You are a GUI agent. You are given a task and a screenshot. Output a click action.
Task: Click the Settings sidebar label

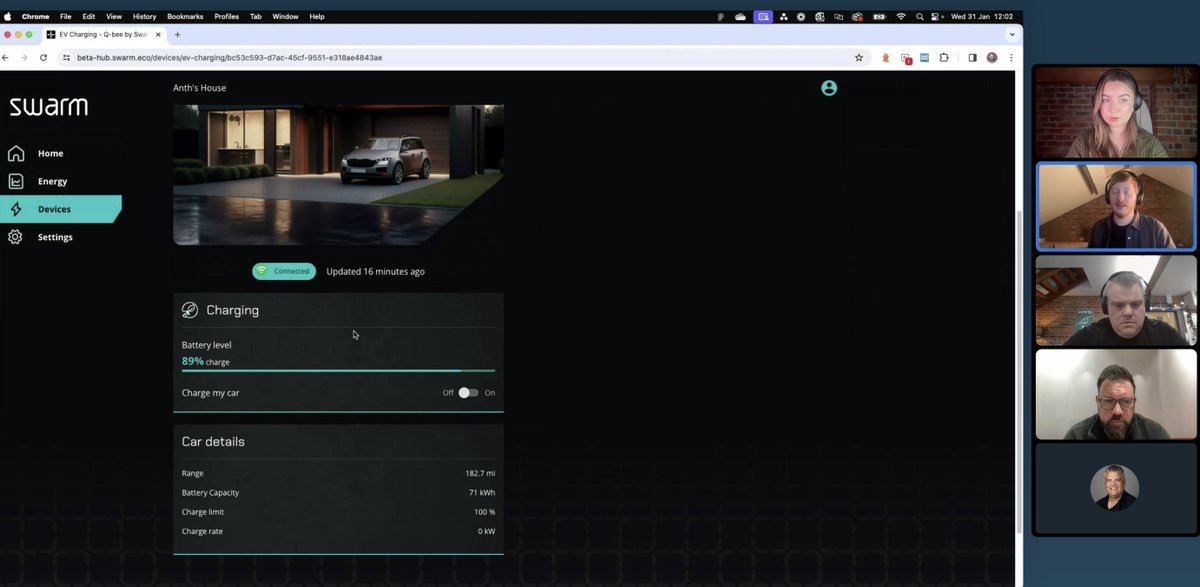tap(55, 237)
